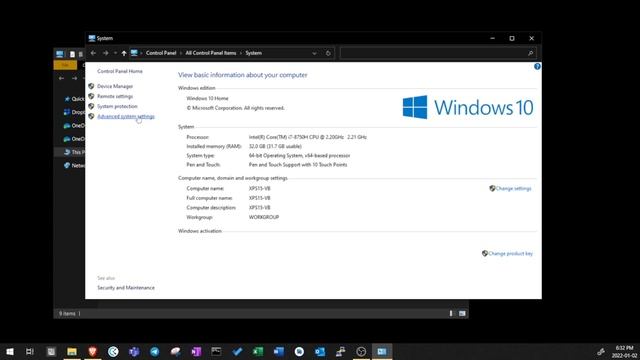Open Excel from the taskbar

[258, 351]
